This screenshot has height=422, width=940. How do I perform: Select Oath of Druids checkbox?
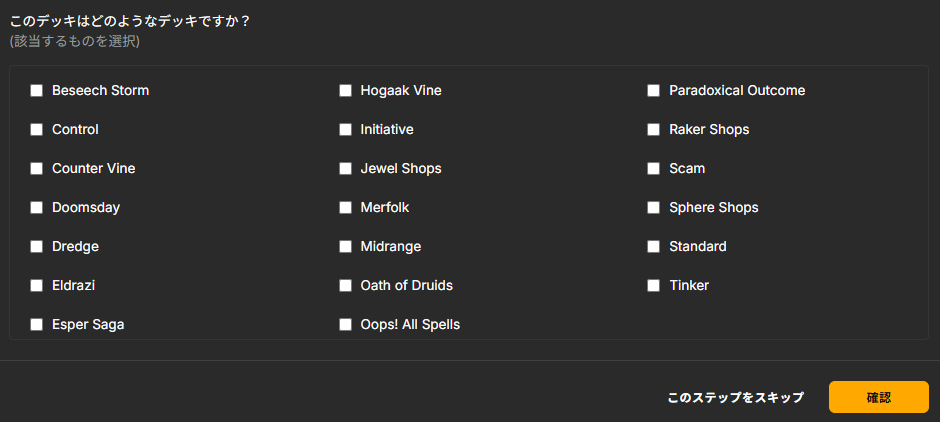tap(346, 286)
